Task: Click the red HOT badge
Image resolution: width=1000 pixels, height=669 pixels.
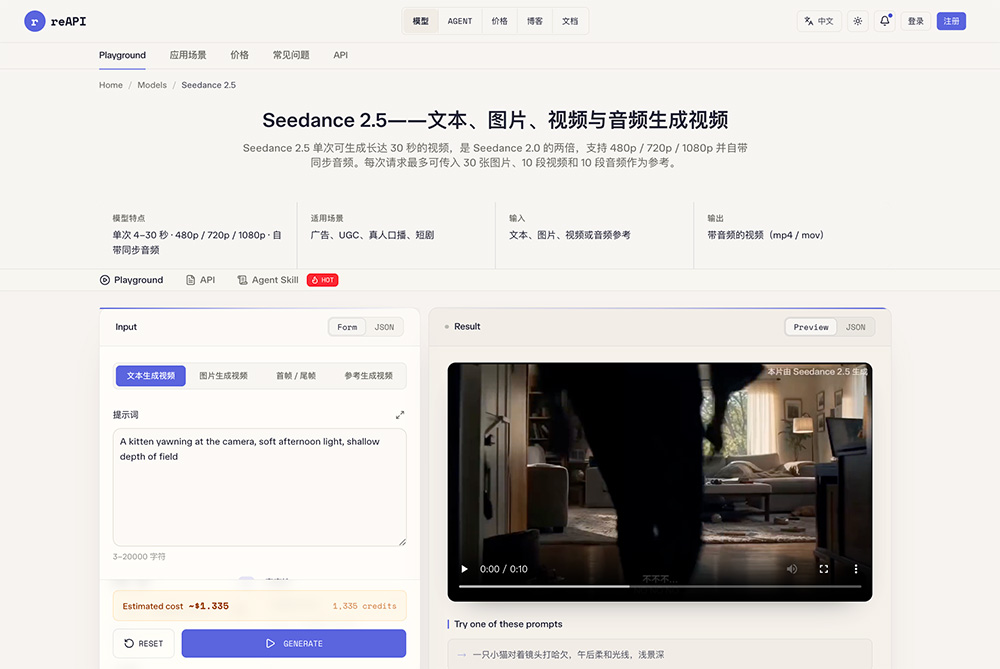Action: pos(323,280)
